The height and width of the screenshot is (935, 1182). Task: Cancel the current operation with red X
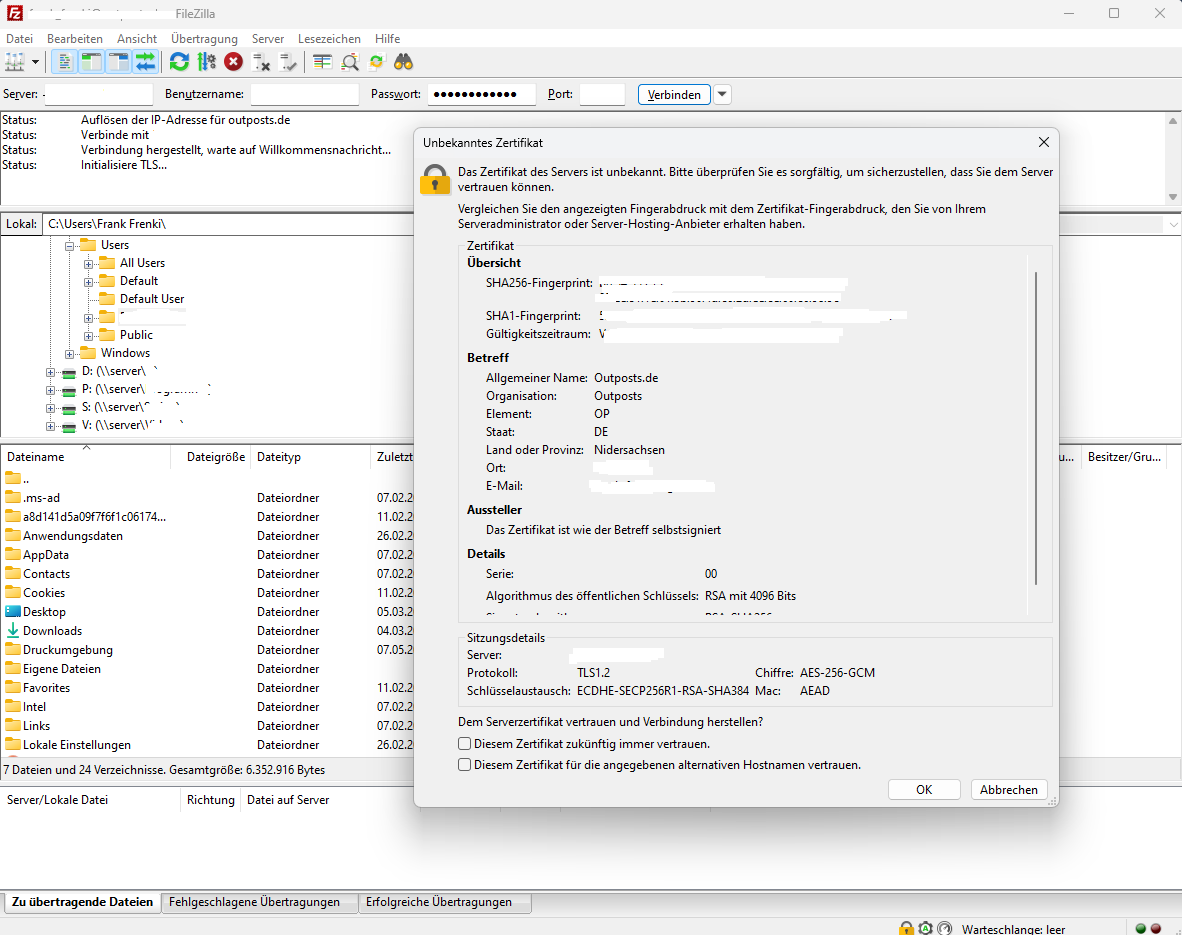234,63
